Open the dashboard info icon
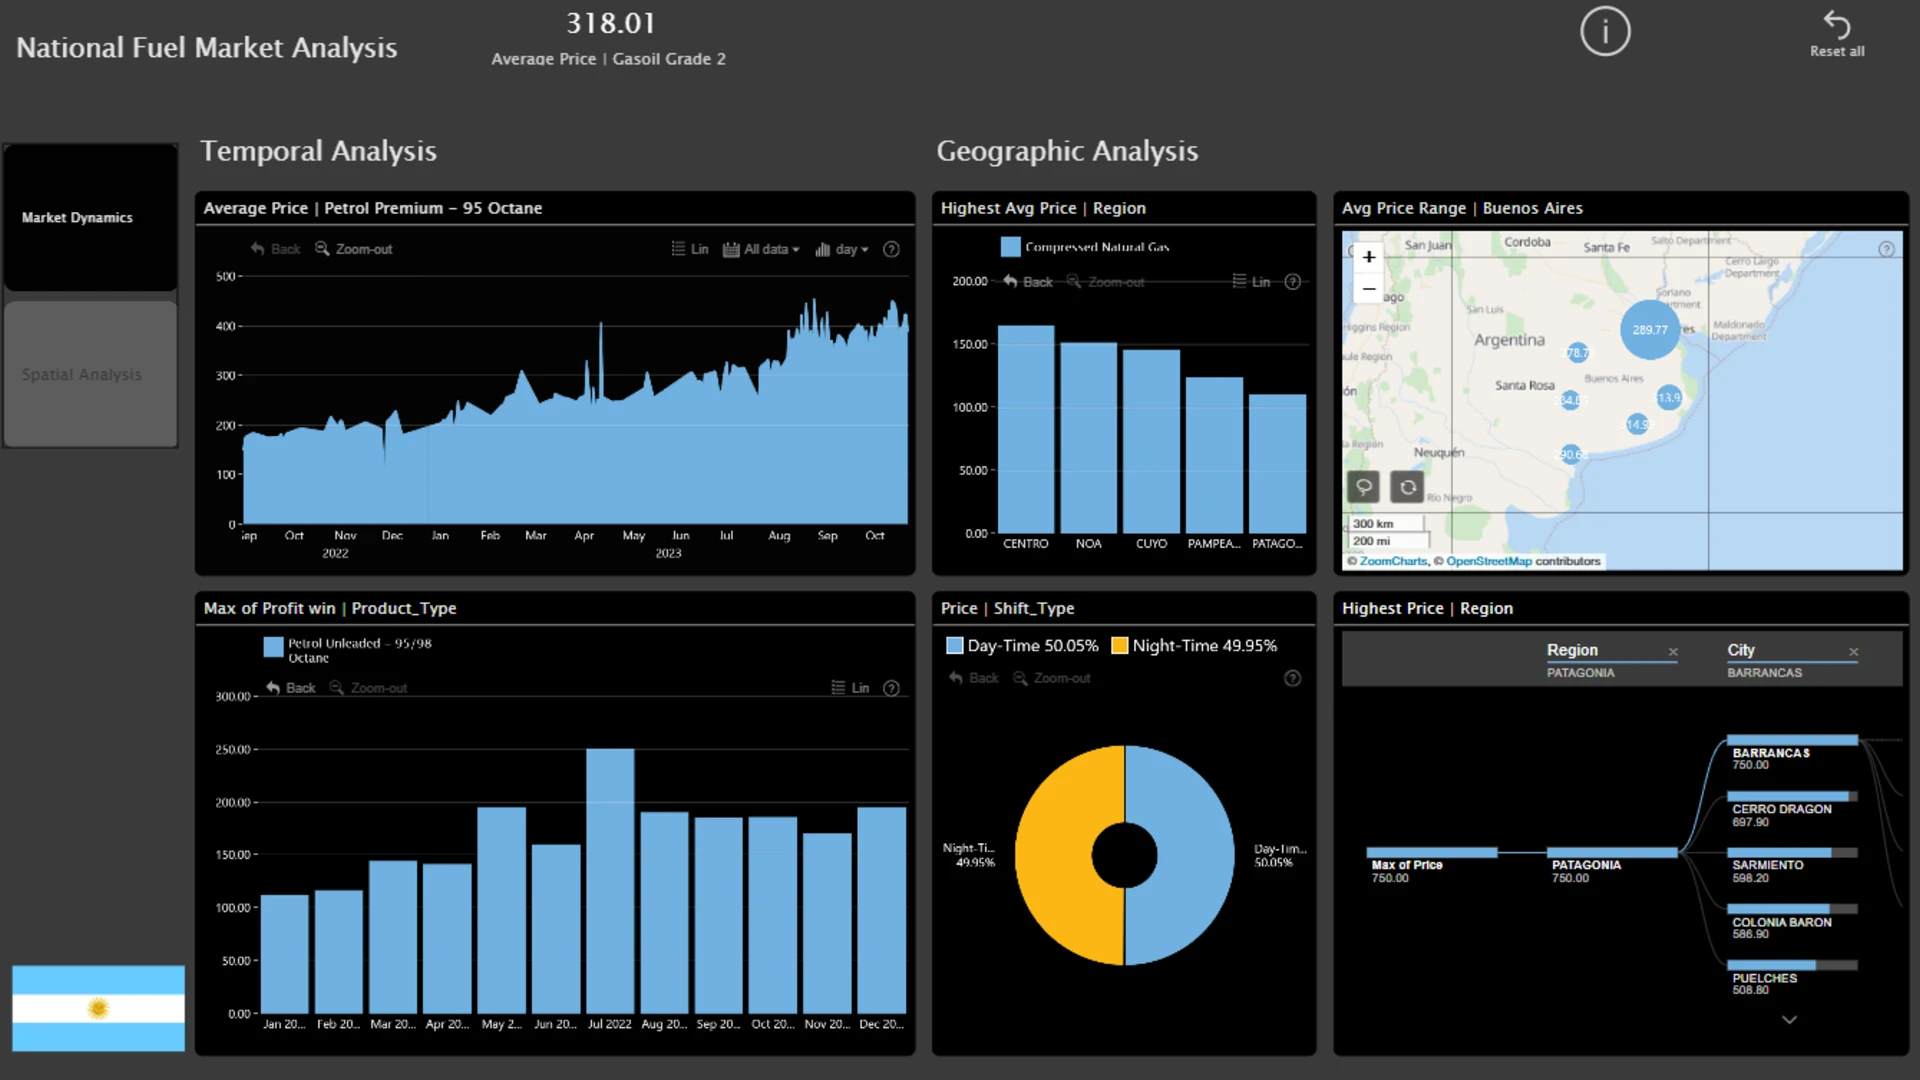 1605,32
